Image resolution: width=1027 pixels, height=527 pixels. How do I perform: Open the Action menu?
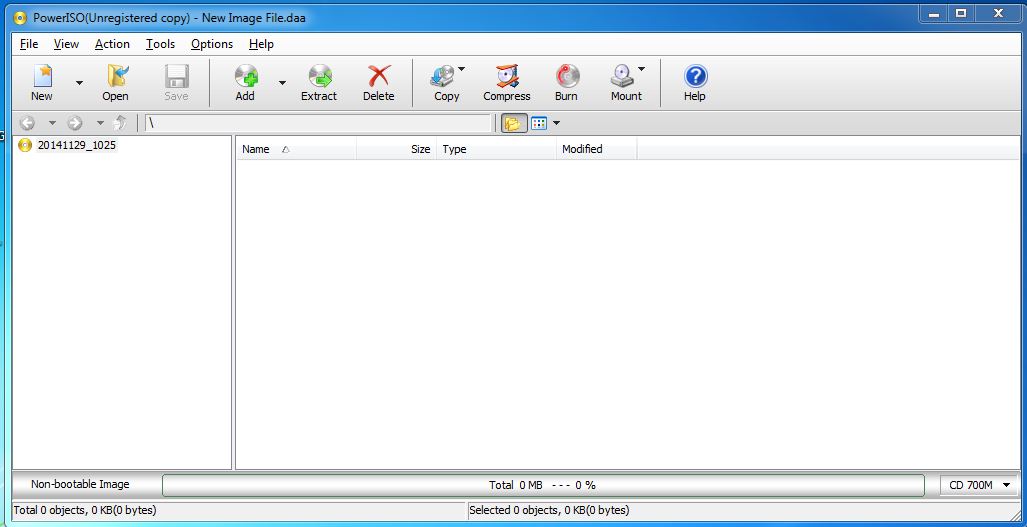(x=112, y=44)
